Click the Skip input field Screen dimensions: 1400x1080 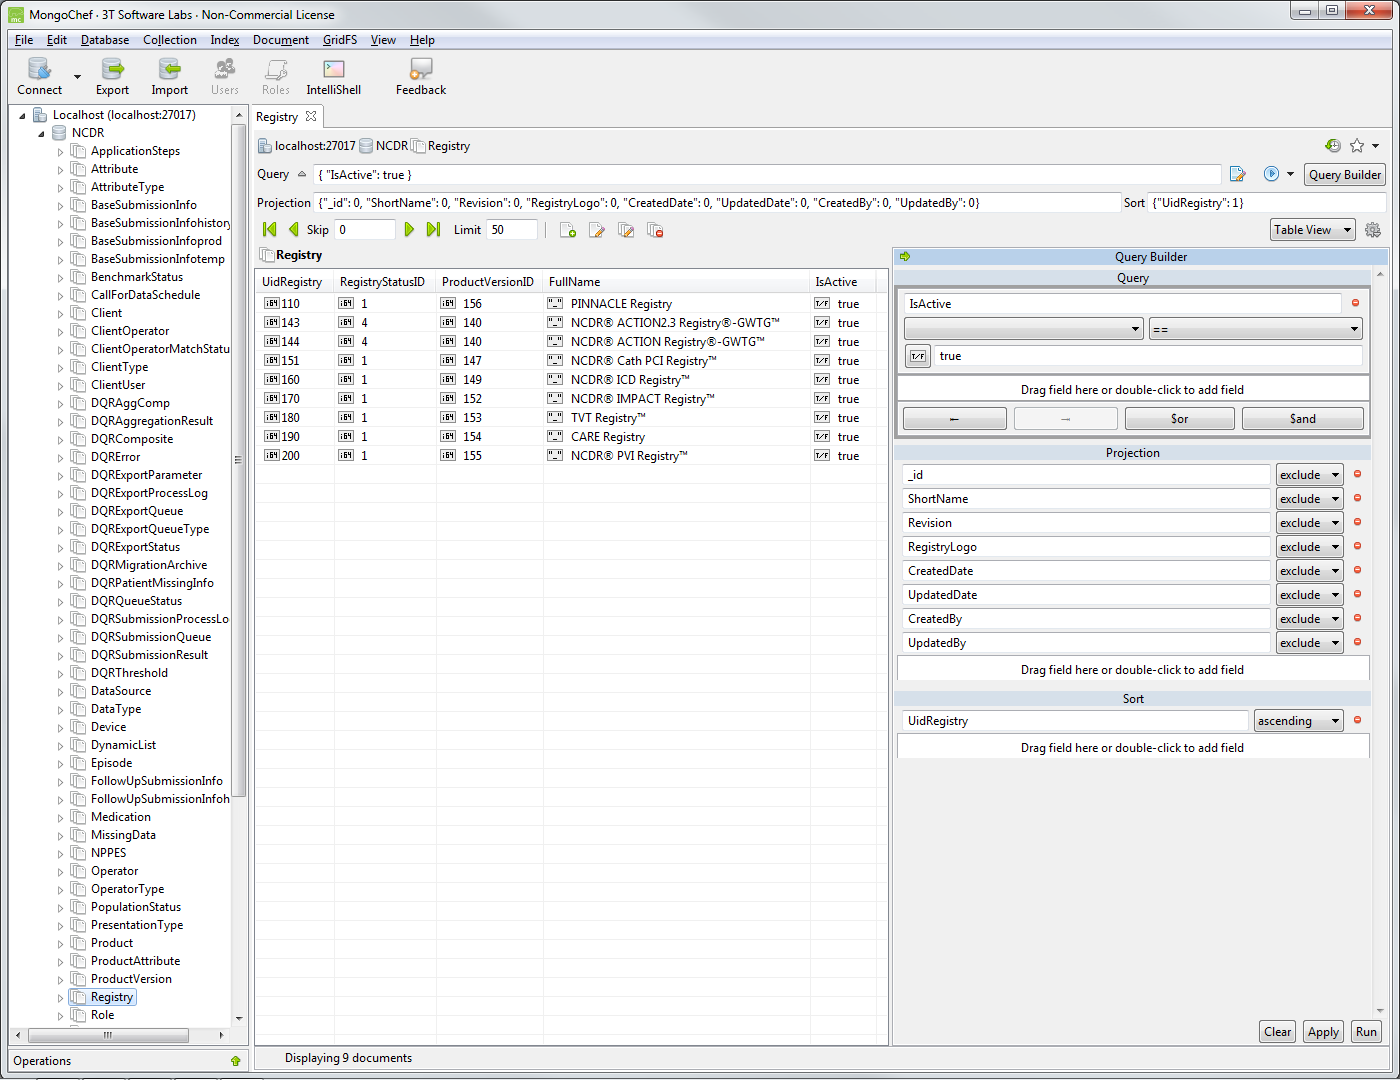click(365, 230)
